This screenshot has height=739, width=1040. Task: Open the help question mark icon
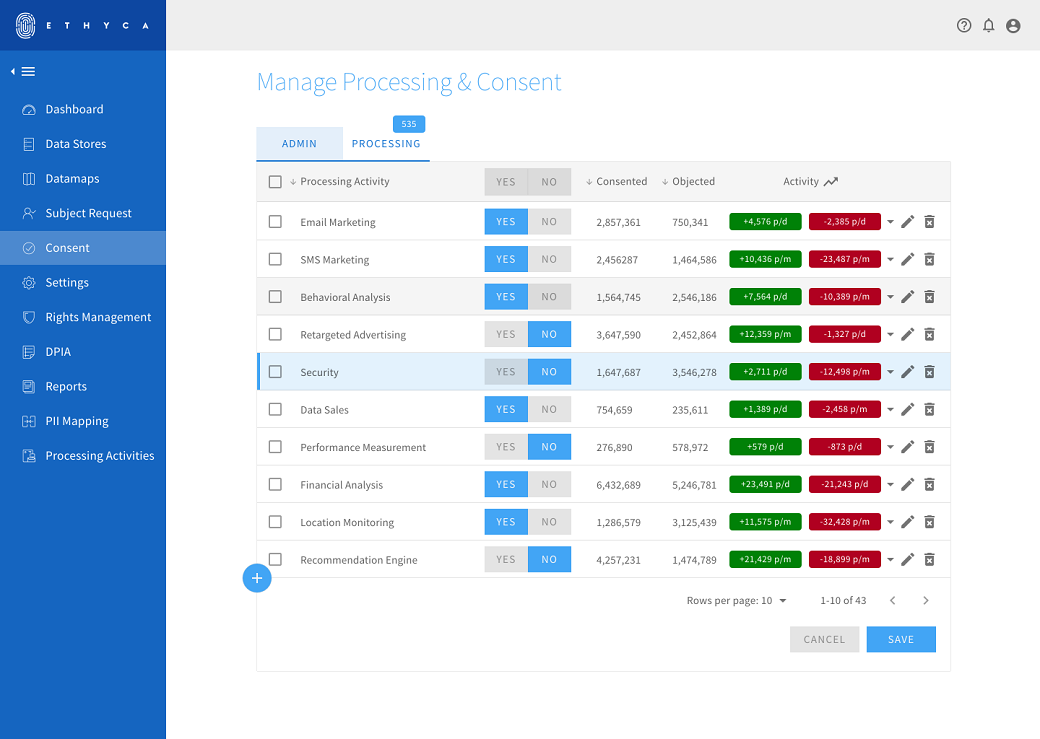963,25
